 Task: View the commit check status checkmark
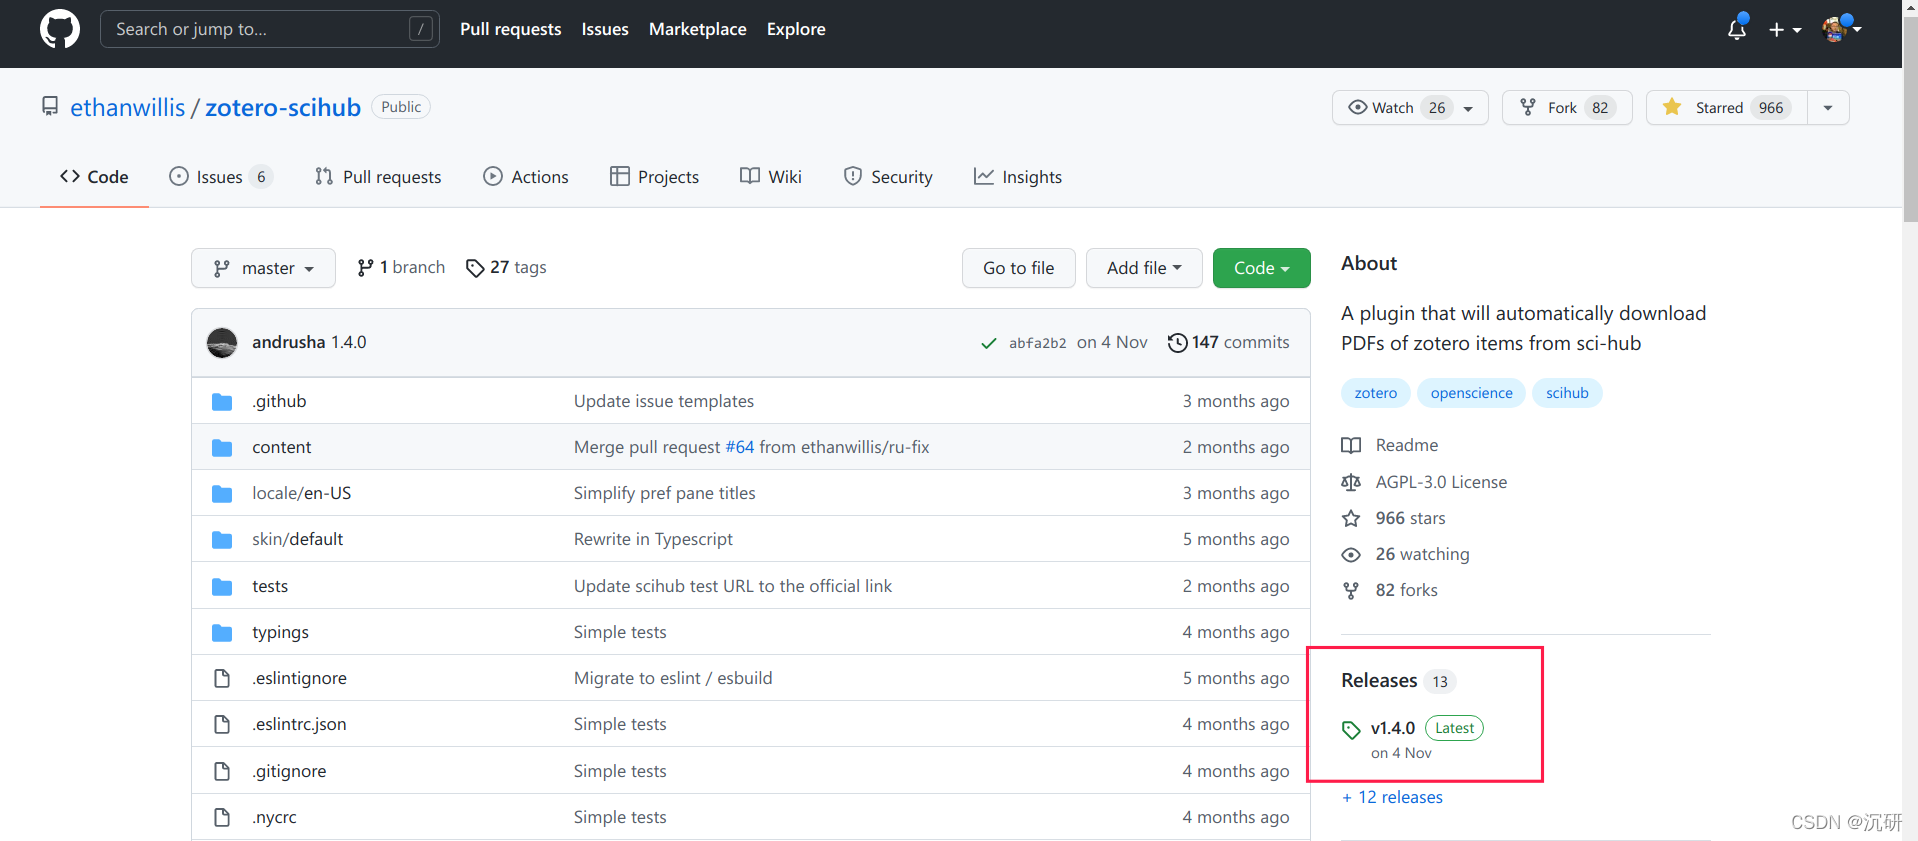coord(989,343)
